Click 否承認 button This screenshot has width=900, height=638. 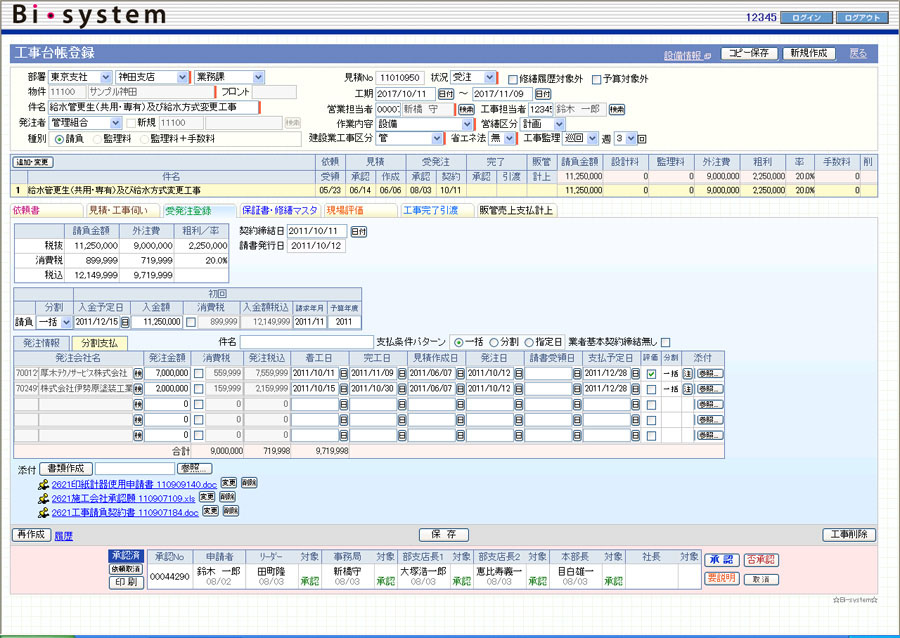pyautogui.click(x=761, y=559)
